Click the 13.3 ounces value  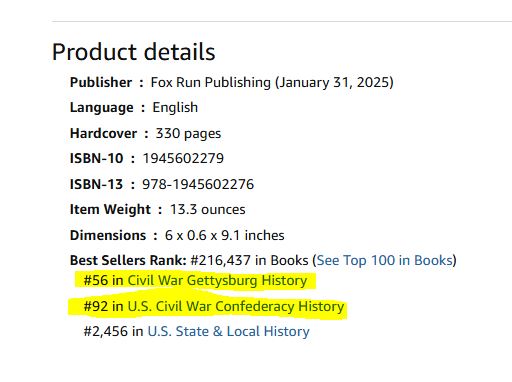click(208, 210)
